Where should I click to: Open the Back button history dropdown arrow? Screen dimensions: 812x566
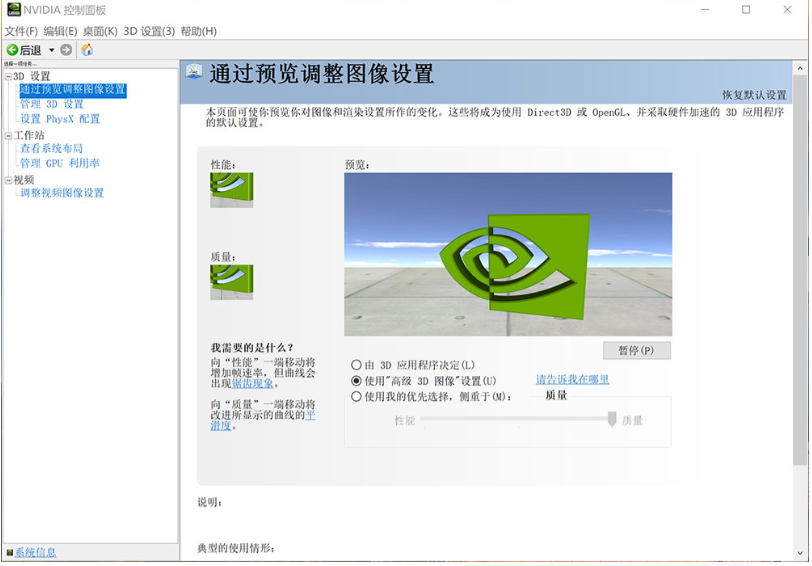pos(52,50)
